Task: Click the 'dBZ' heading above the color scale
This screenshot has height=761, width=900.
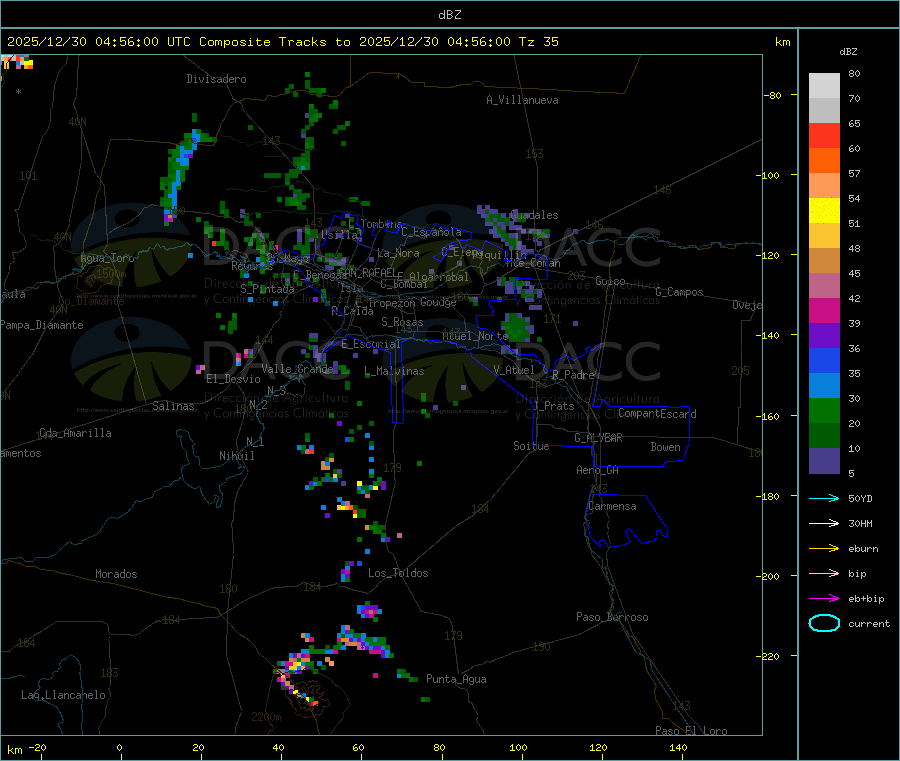Action: point(848,52)
